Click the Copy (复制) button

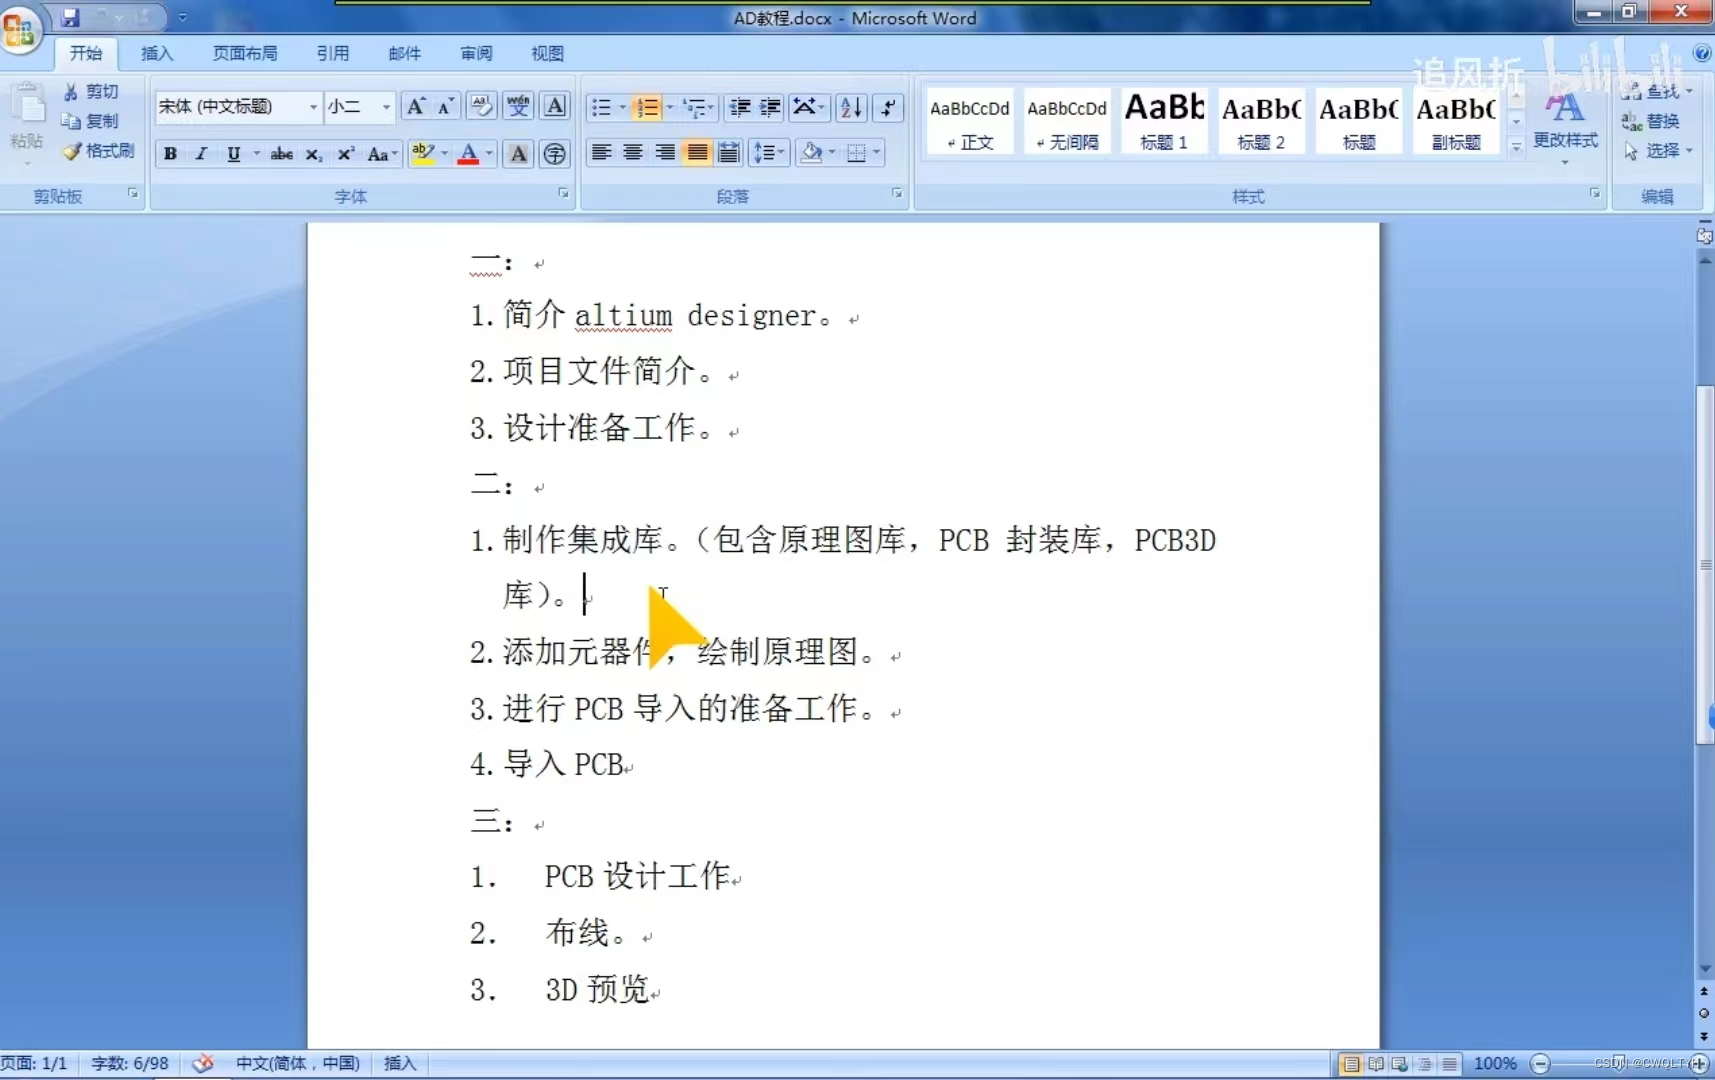(x=91, y=121)
